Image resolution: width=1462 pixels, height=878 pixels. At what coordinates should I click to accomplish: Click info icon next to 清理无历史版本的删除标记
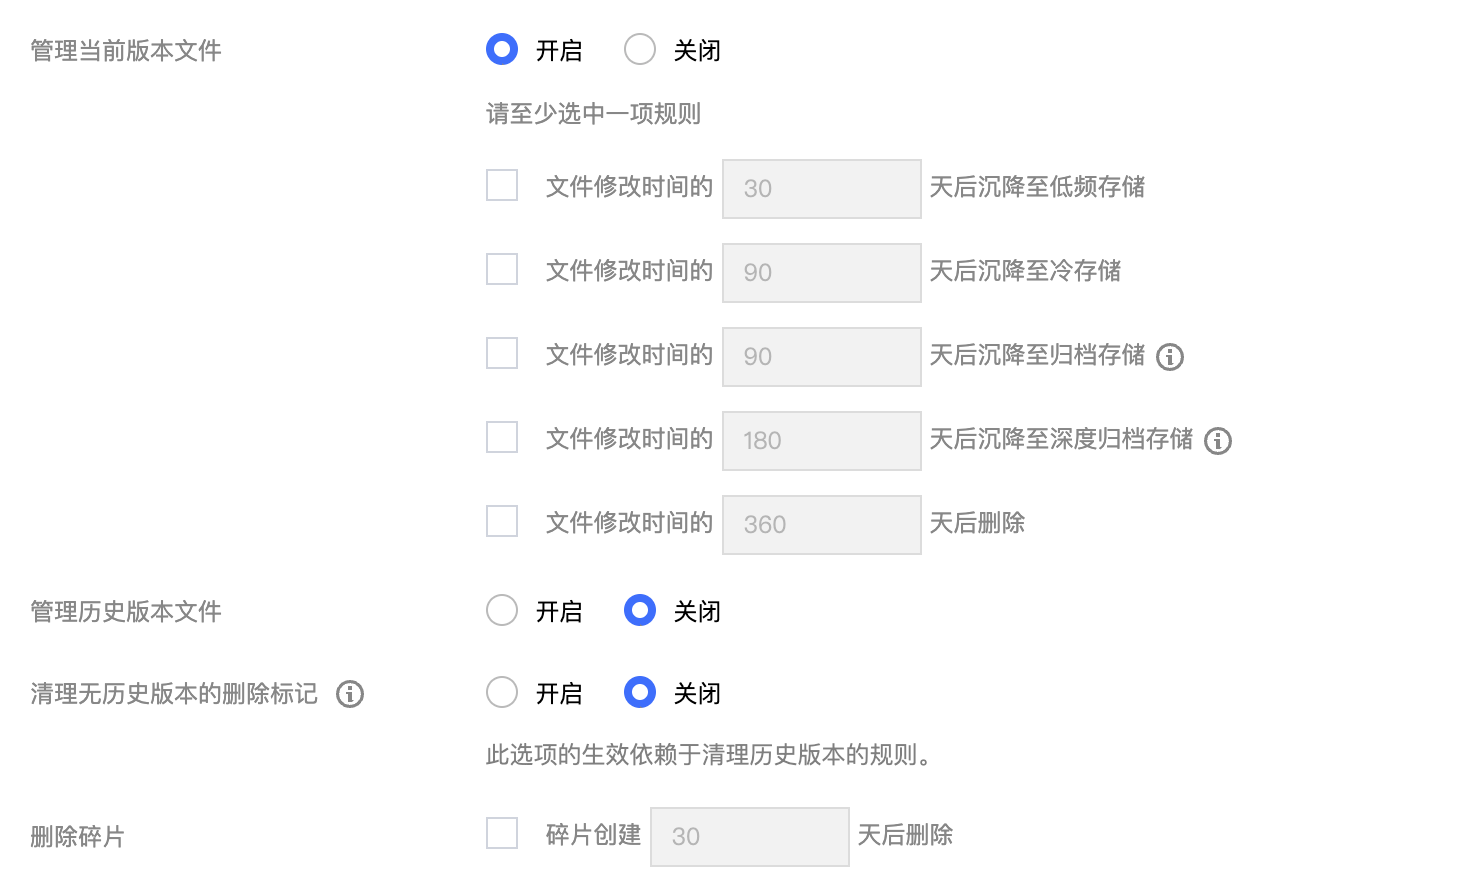tap(350, 694)
